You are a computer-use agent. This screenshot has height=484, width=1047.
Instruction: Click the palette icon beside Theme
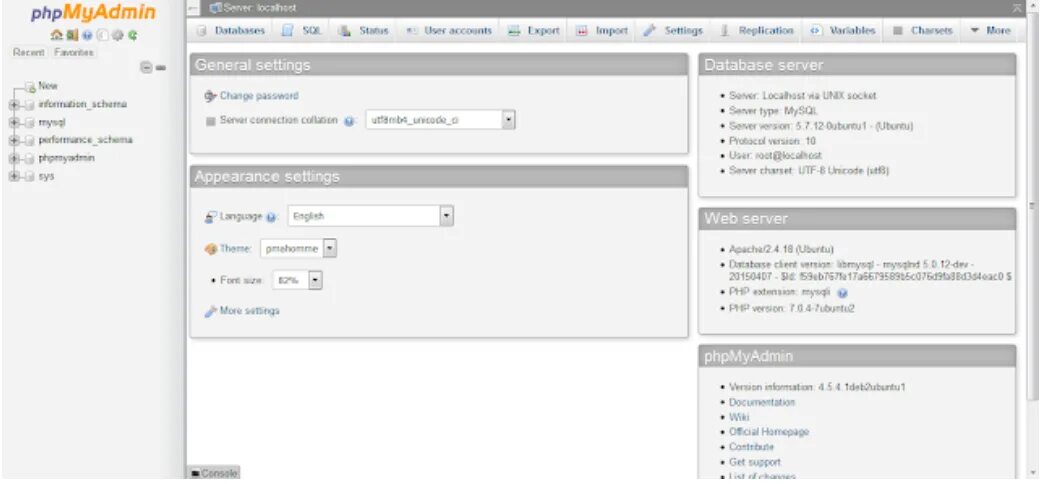[211, 249]
